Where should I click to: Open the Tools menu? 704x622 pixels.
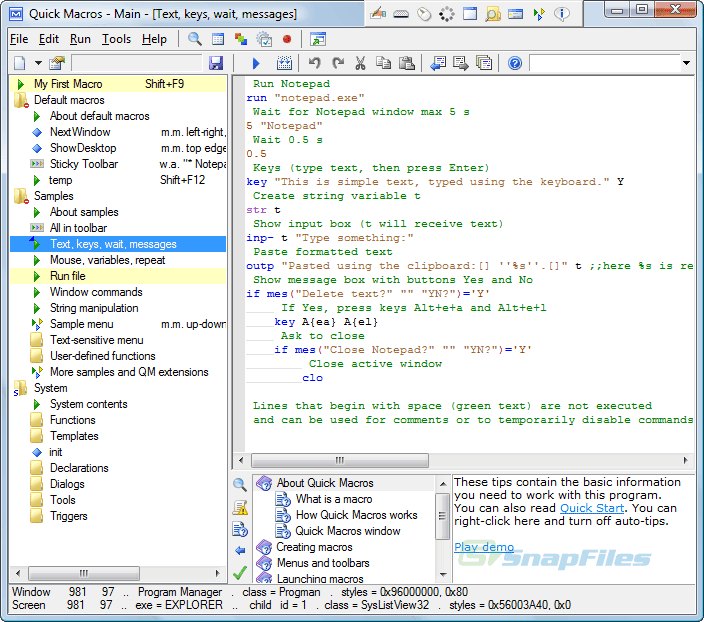[x=116, y=40]
